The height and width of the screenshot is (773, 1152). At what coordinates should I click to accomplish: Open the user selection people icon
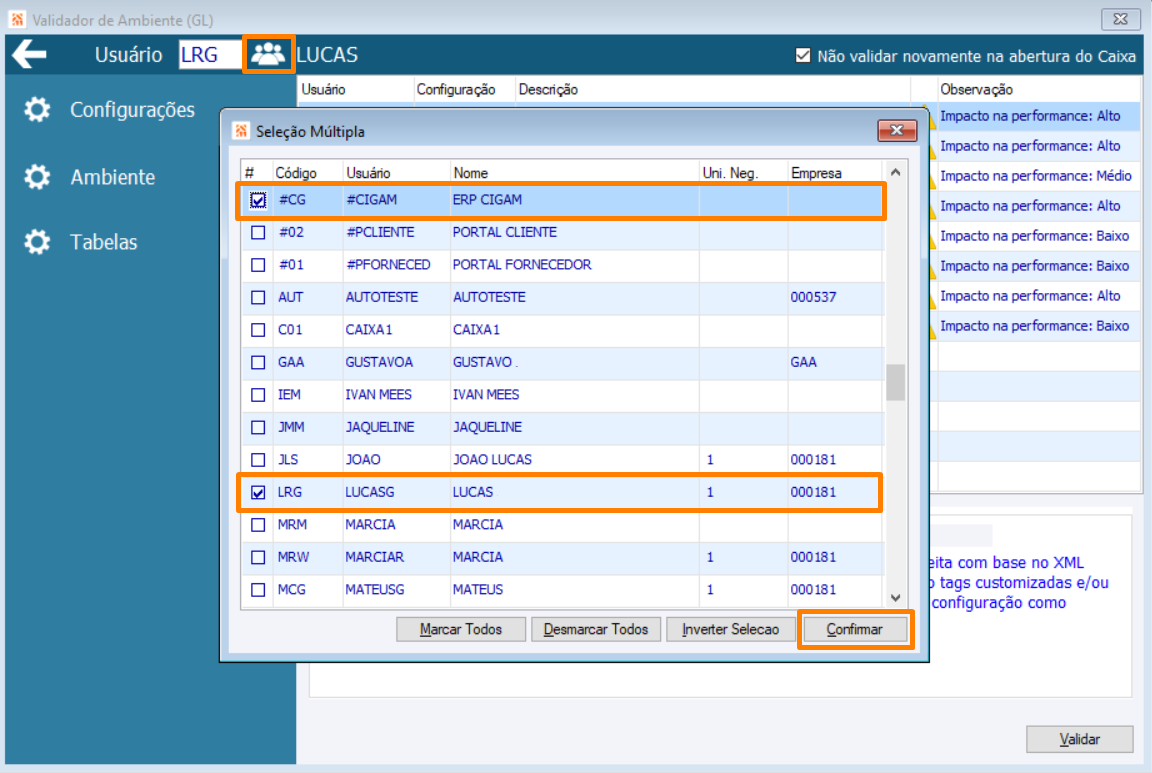tap(268, 54)
